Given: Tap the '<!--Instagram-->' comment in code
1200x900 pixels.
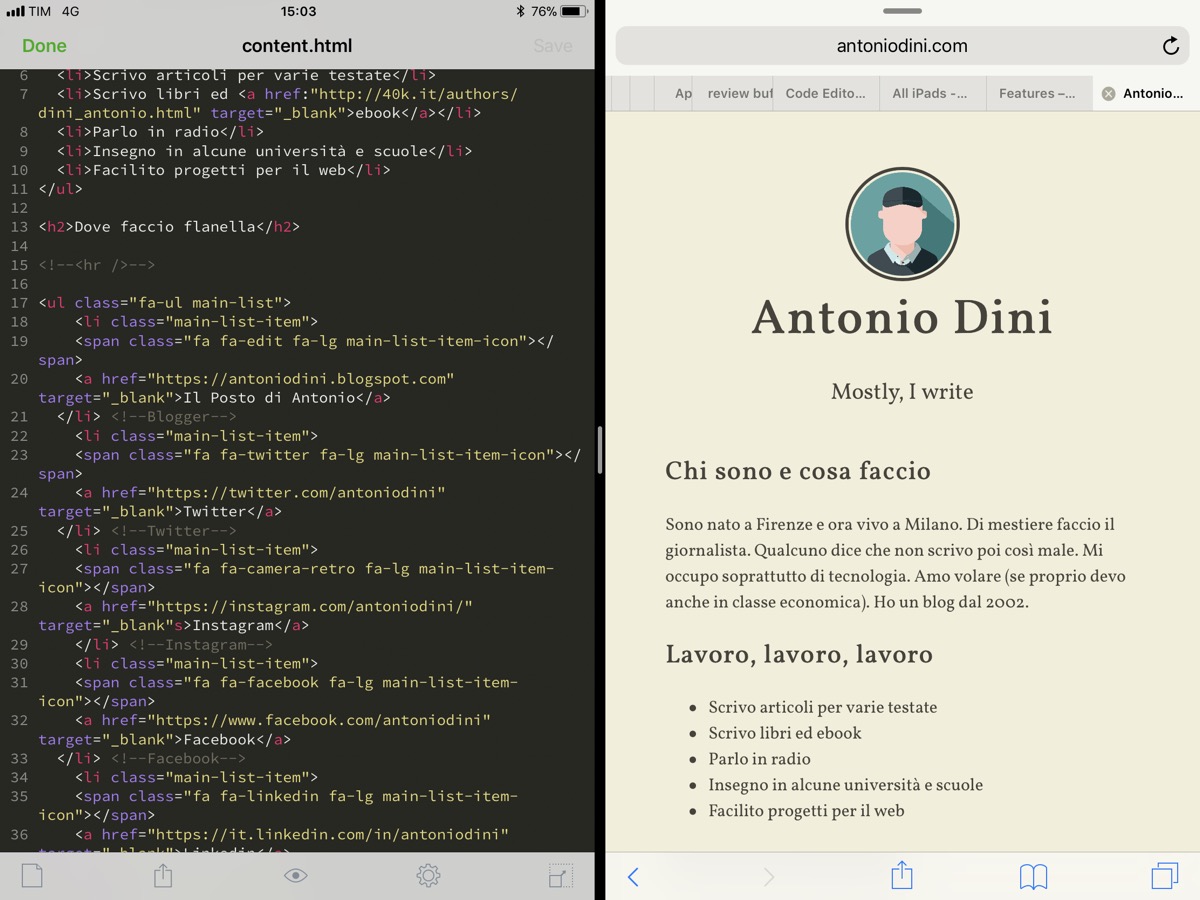Looking at the screenshot, I should pos(201,645).
